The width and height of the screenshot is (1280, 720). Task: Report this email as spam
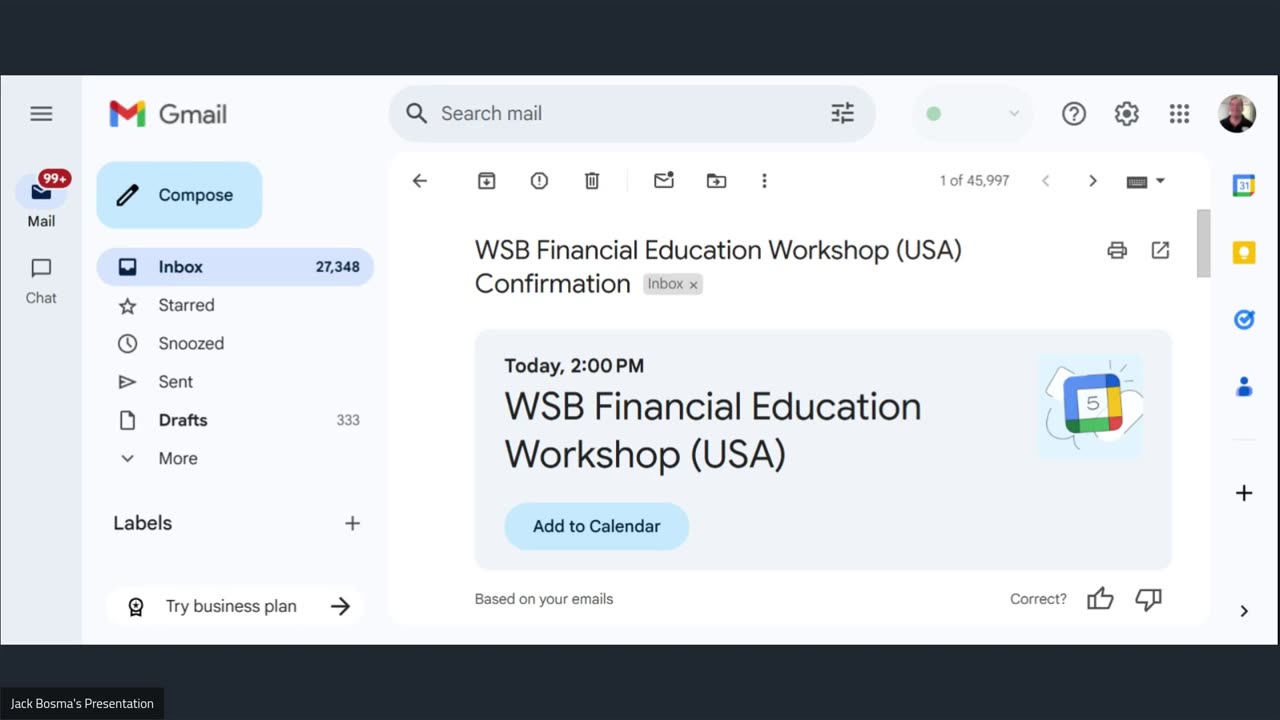pos(539,181)
